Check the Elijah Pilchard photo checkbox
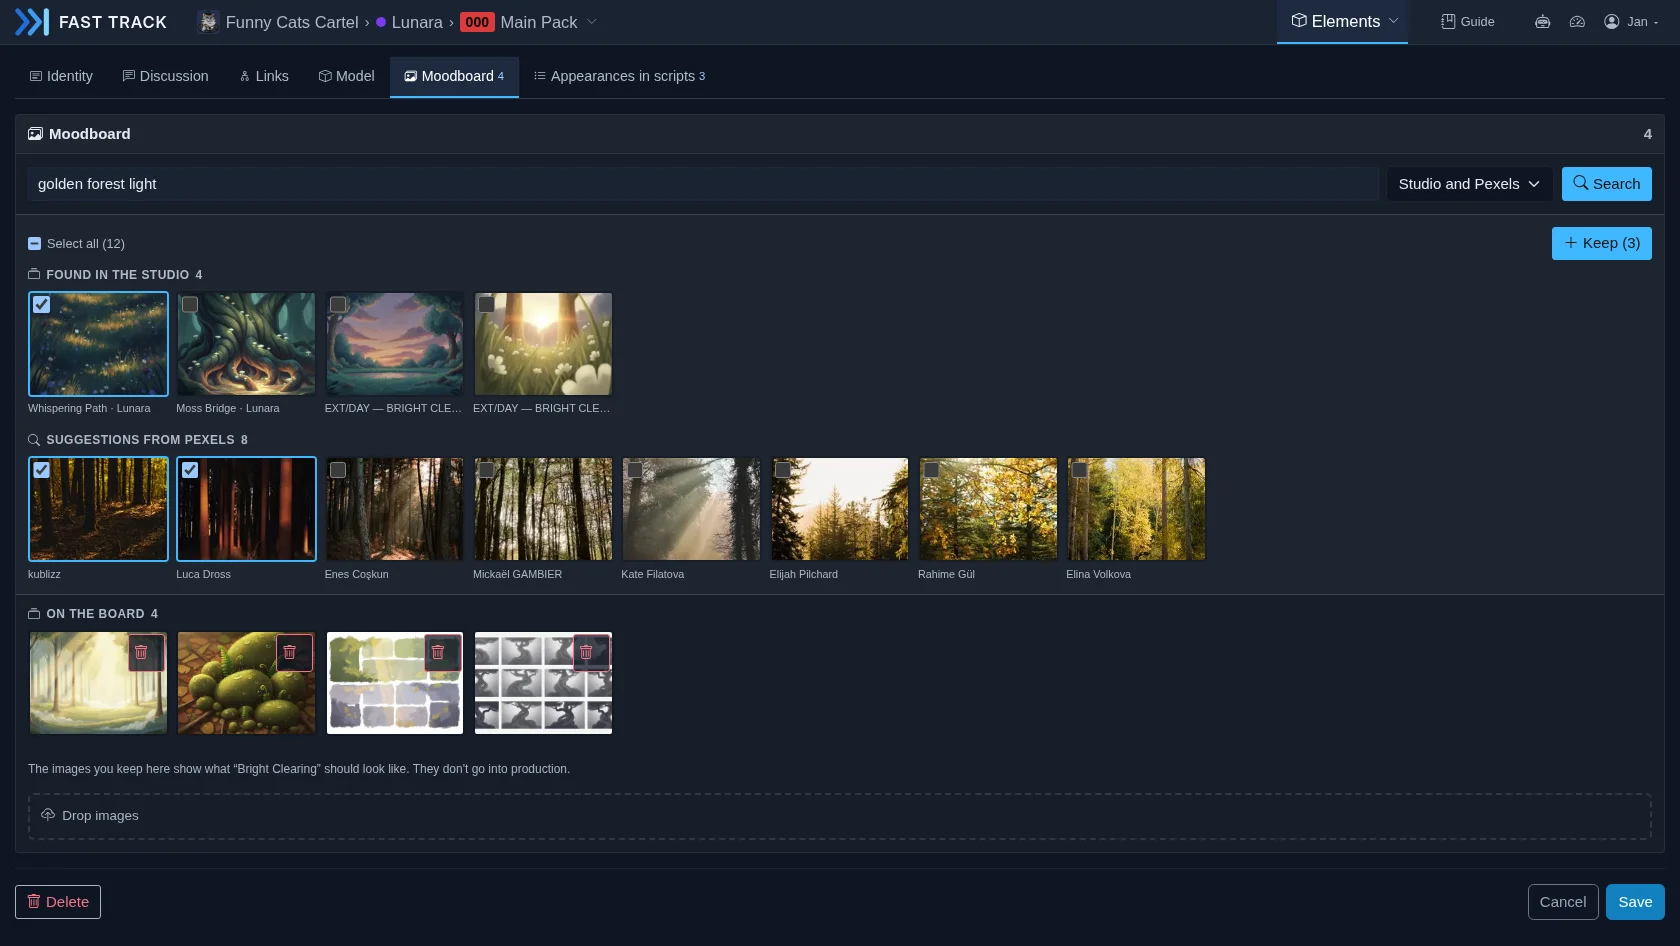 [783, 470]
